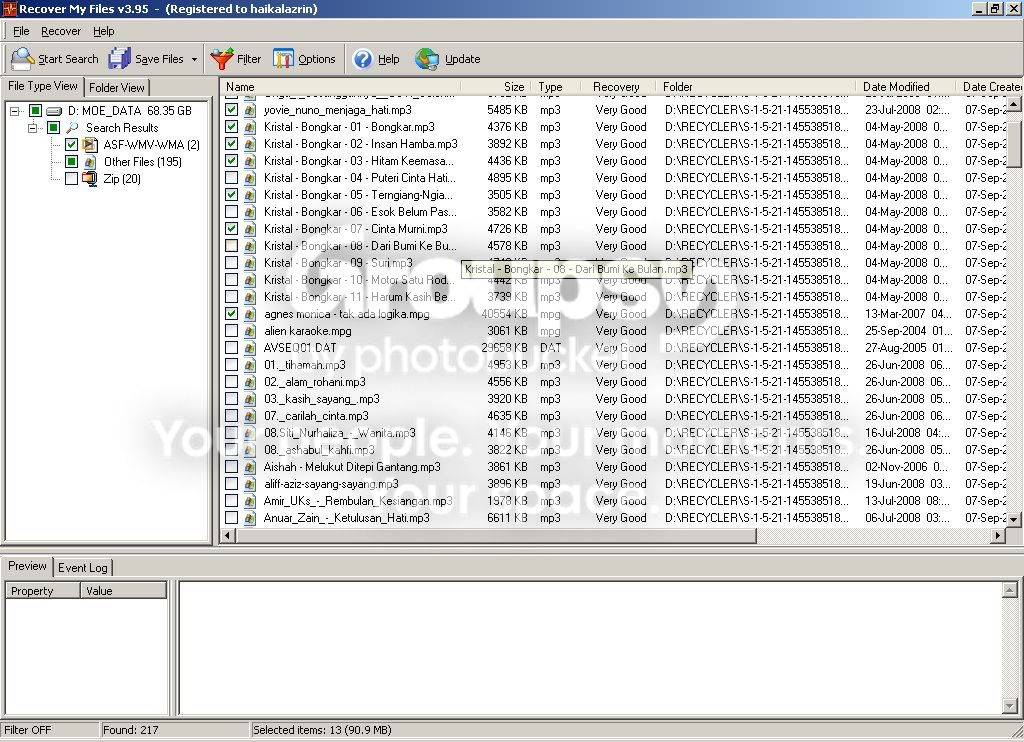Uncheck the ASF-WMV-WMA (2) tree checkbox
This screenshot has width=1024, height=742.
pyautogui.click(x=72, y=144)
